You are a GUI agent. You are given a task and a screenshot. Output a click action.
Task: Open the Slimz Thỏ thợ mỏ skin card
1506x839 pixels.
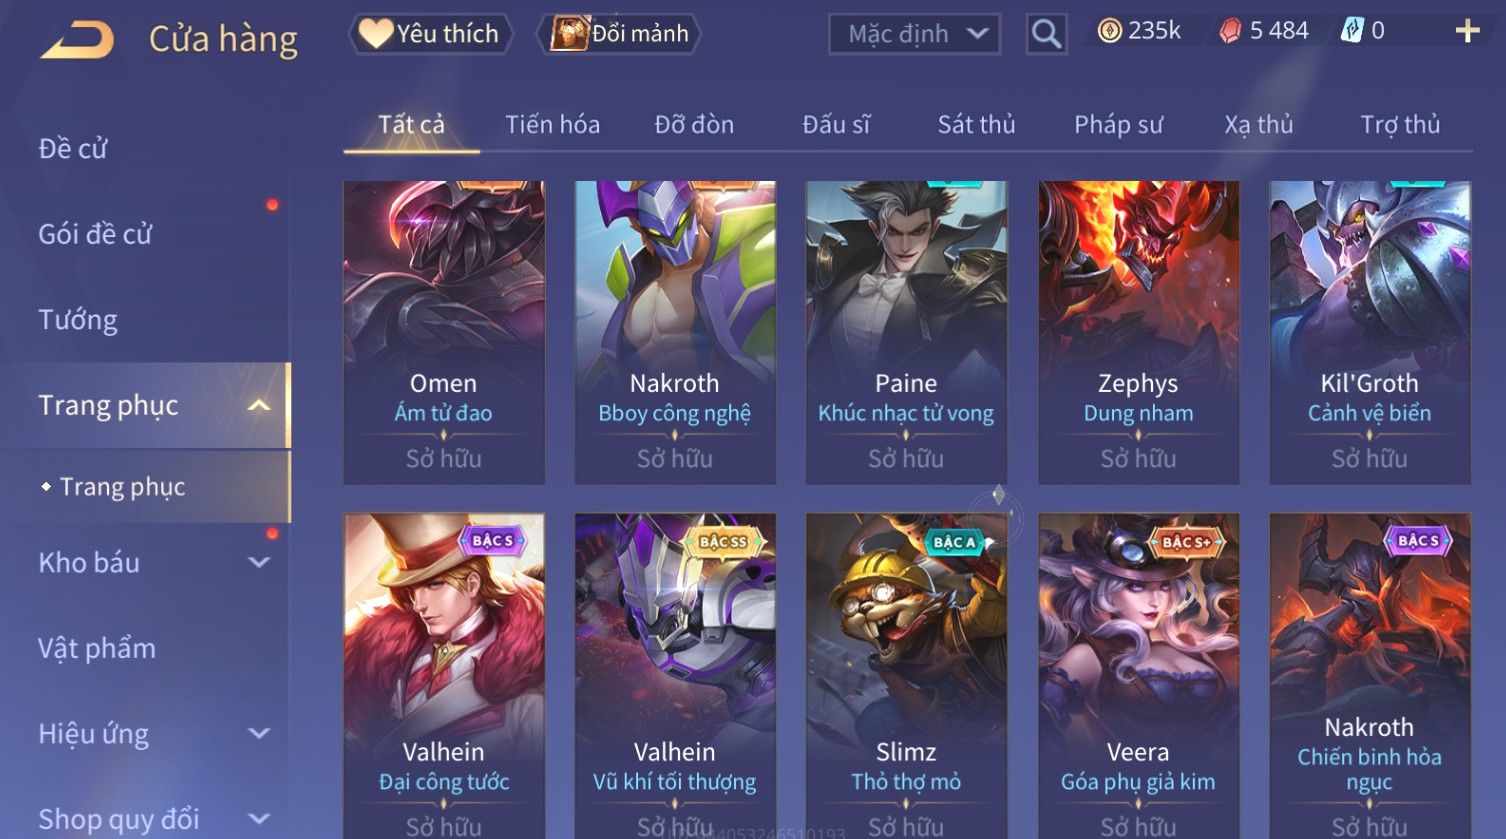coord(906,676)
